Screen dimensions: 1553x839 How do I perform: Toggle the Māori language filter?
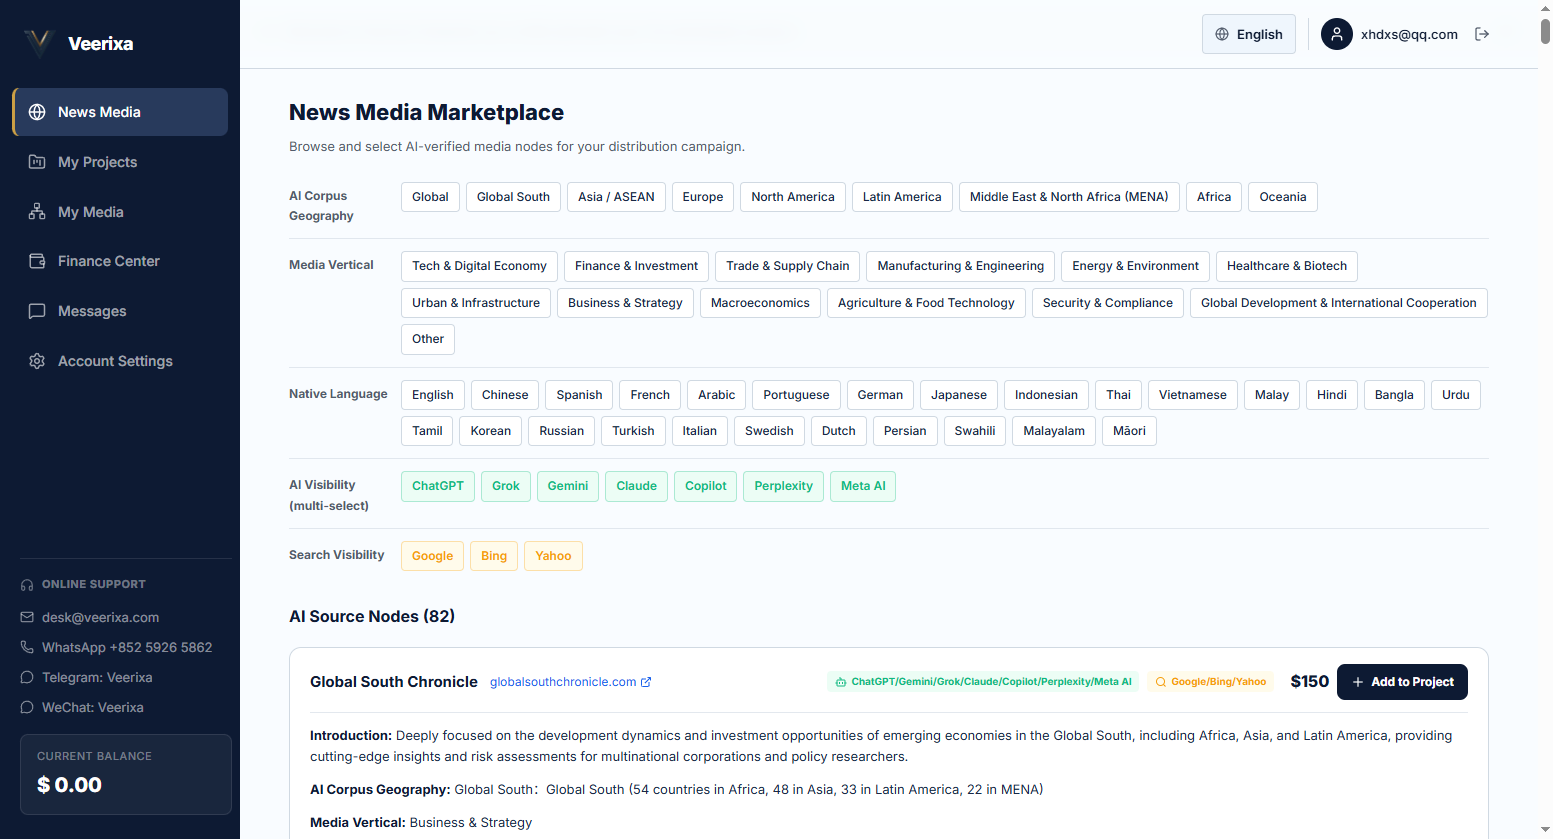pos(1129,431)
